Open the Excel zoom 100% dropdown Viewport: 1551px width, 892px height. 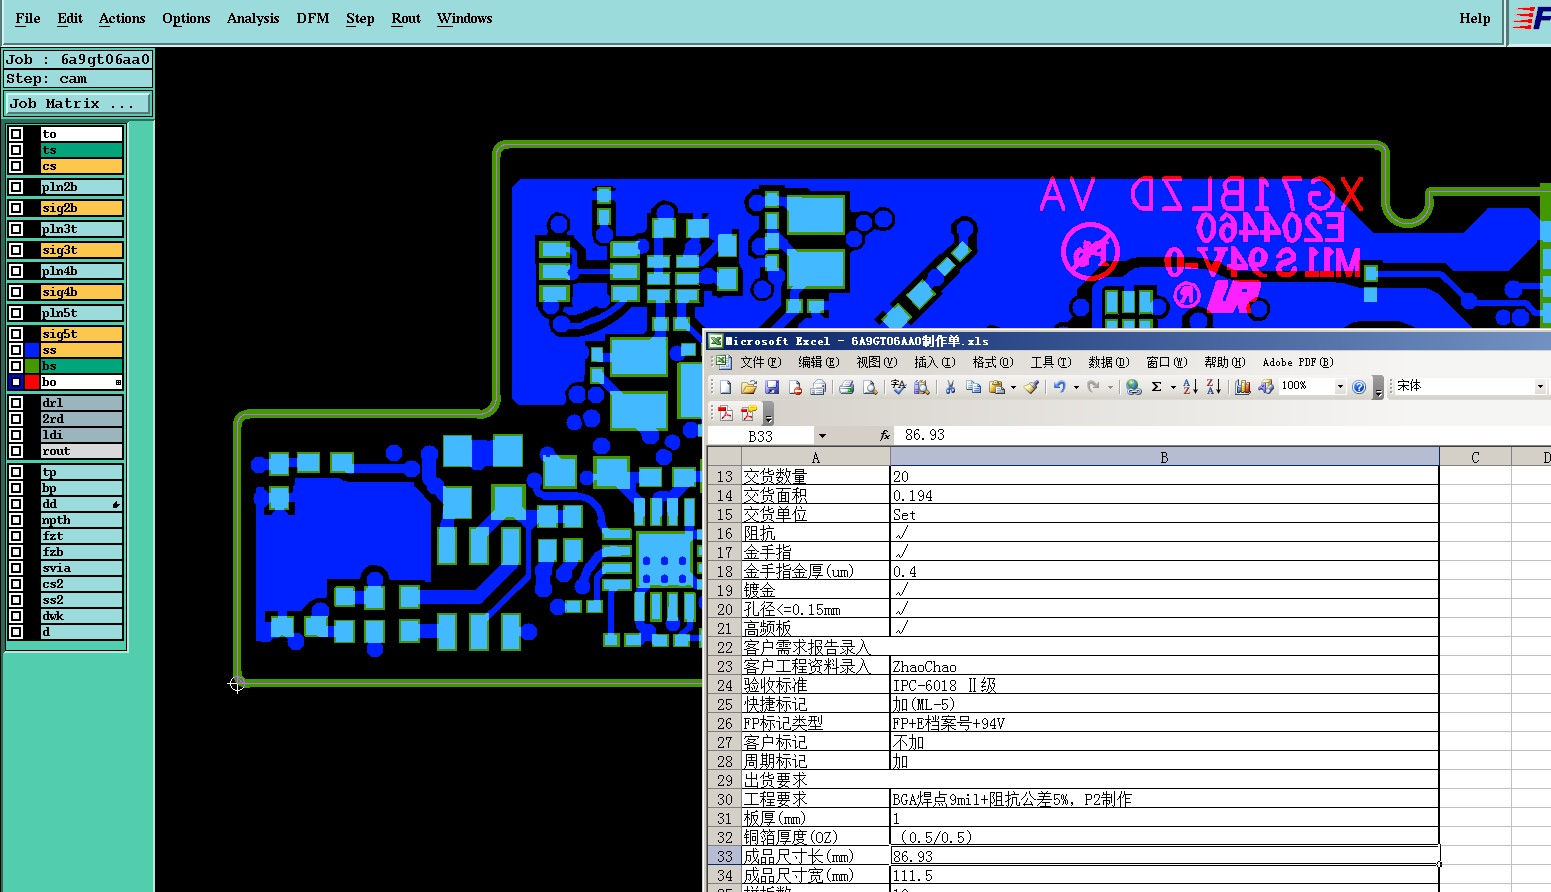[1340, 387]
